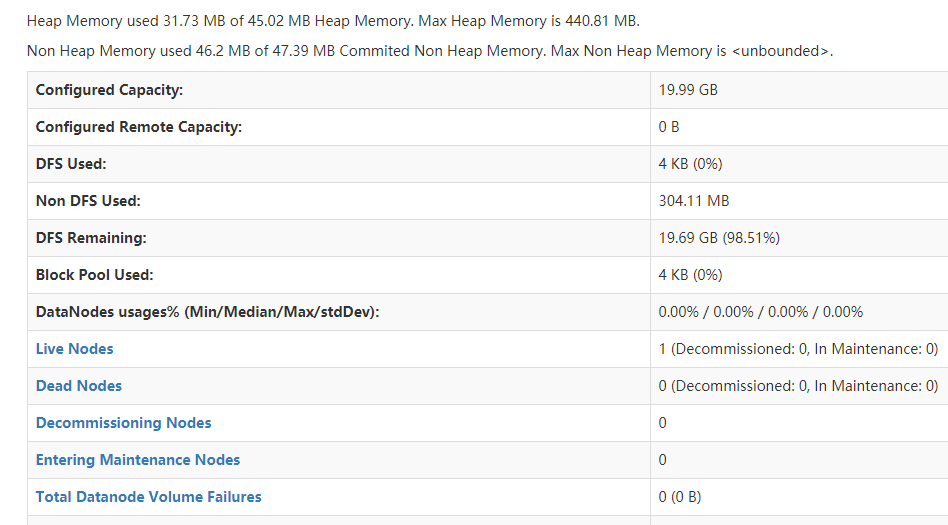Click the Live Nodes count value cell
Screen dimensions: 948x525
[x=798, y=349]
